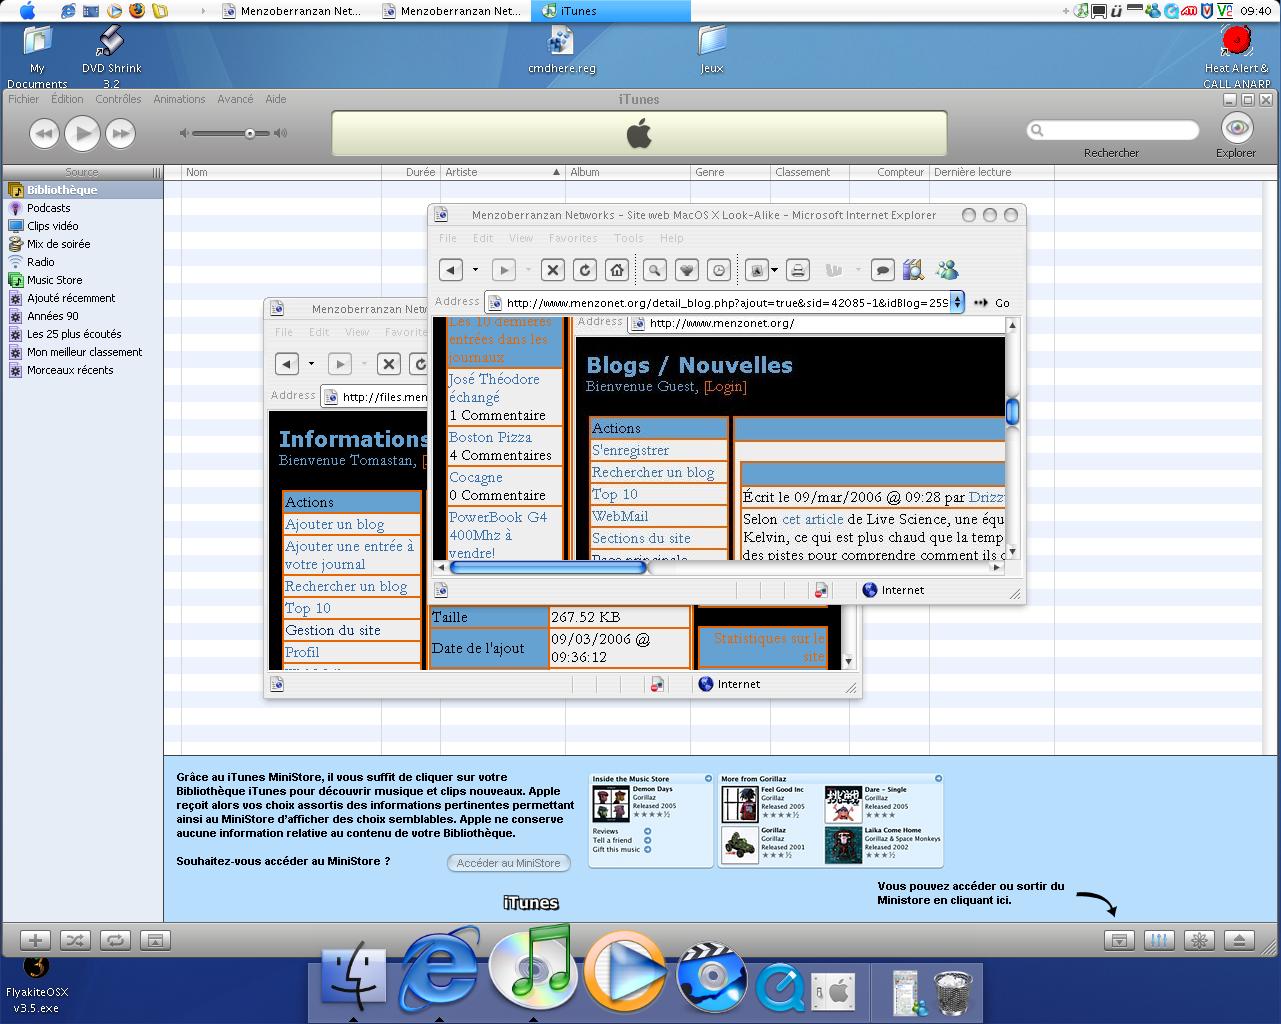Image resolution: width=1281 pixels, height=1024 pixels.
Task: Open the Avancé menu in iTunes
Action: pyautogui.click(x=235, y=99)
